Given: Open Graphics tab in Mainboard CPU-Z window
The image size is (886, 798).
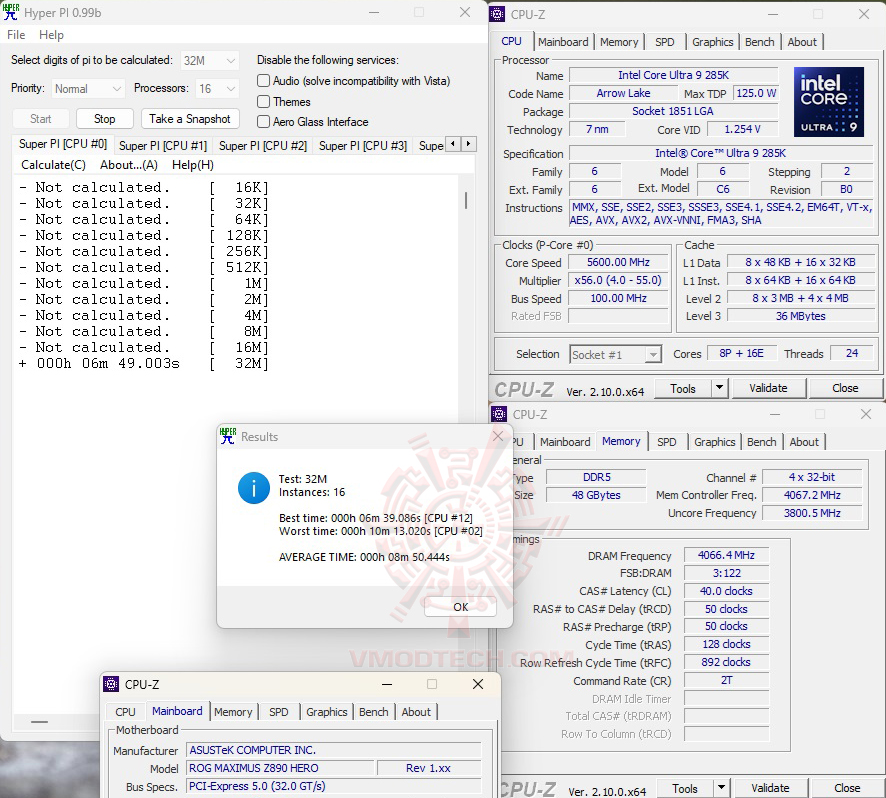Looking at the screenshot, I should (x=327, y=712).
